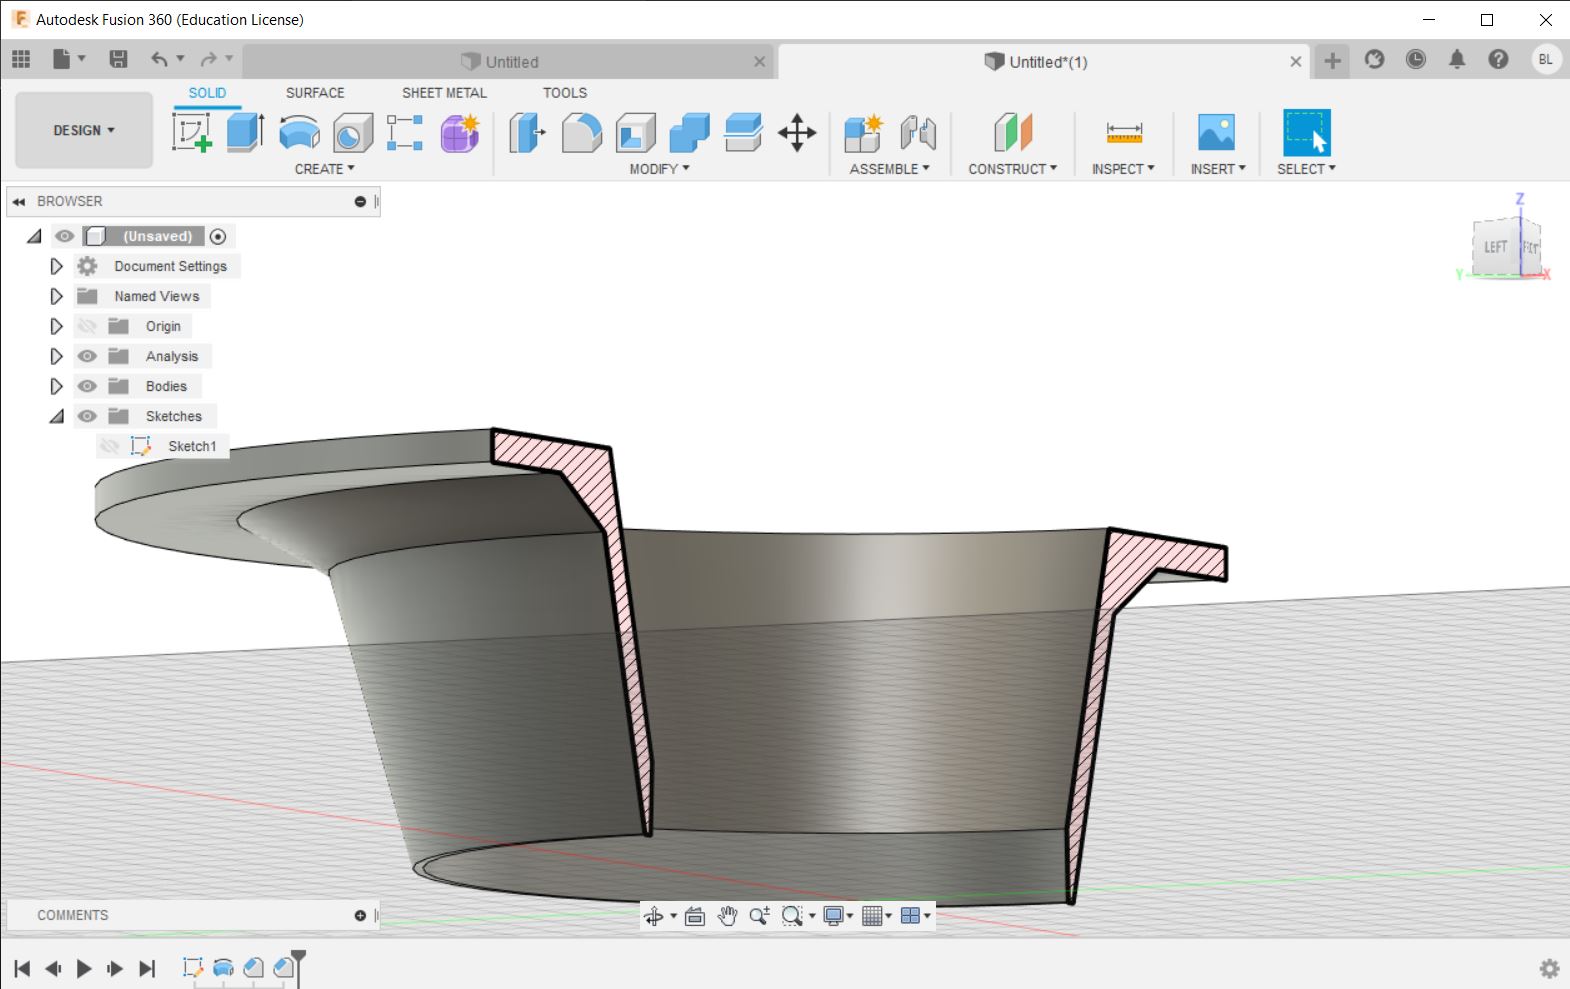Screen dimensions: 1570x989
Task: Select the Fillet tool icon
Action: tap(581, 132)
